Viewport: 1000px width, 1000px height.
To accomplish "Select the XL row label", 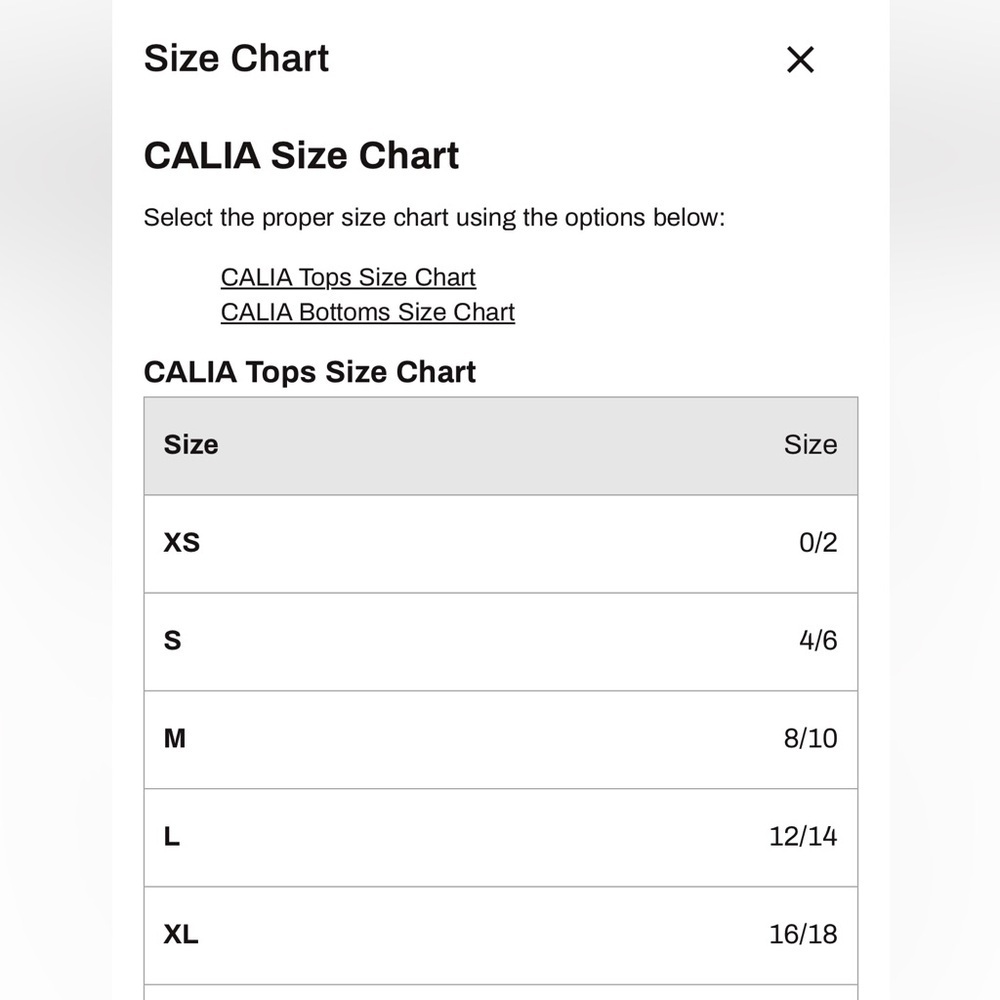I will 180,934.
